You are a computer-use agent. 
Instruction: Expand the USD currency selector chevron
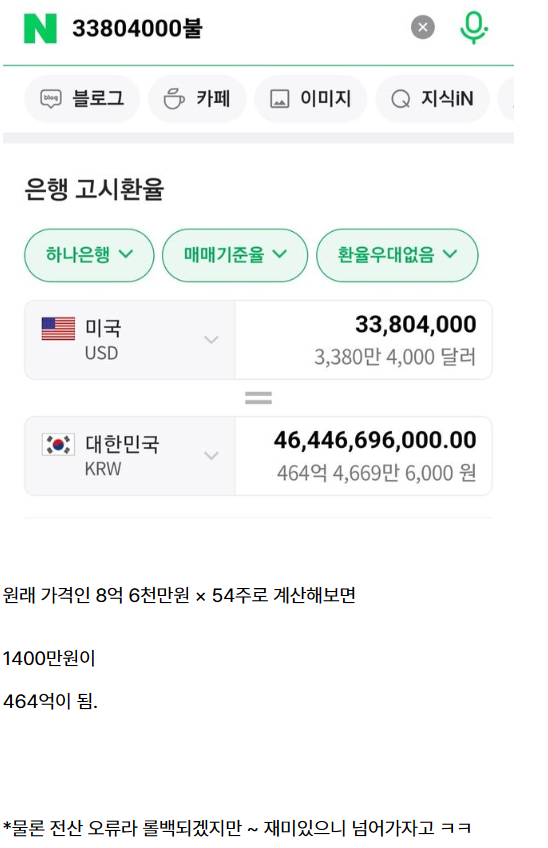click(211, 340)
